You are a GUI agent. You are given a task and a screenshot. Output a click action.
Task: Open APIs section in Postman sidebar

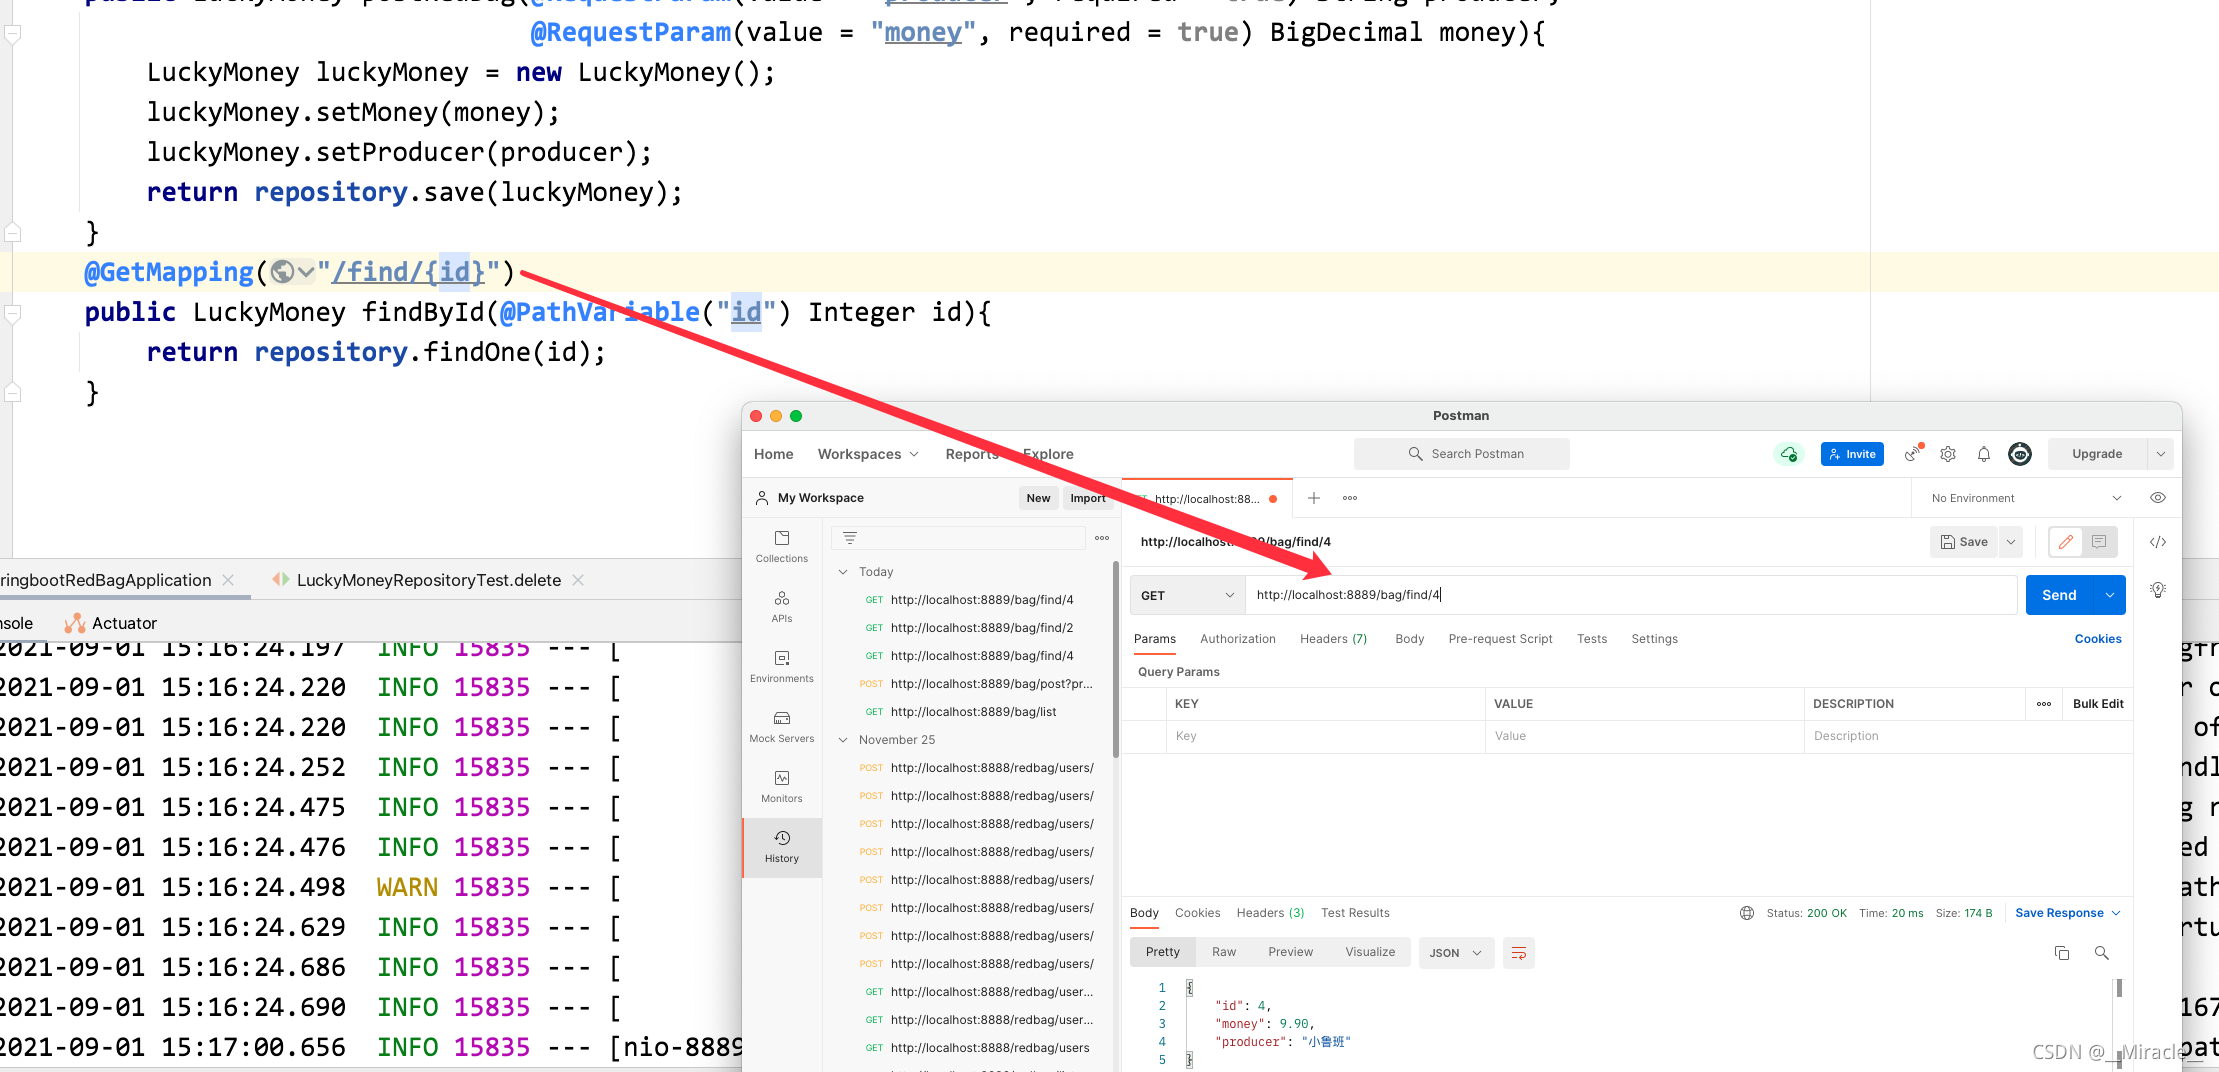782,606
